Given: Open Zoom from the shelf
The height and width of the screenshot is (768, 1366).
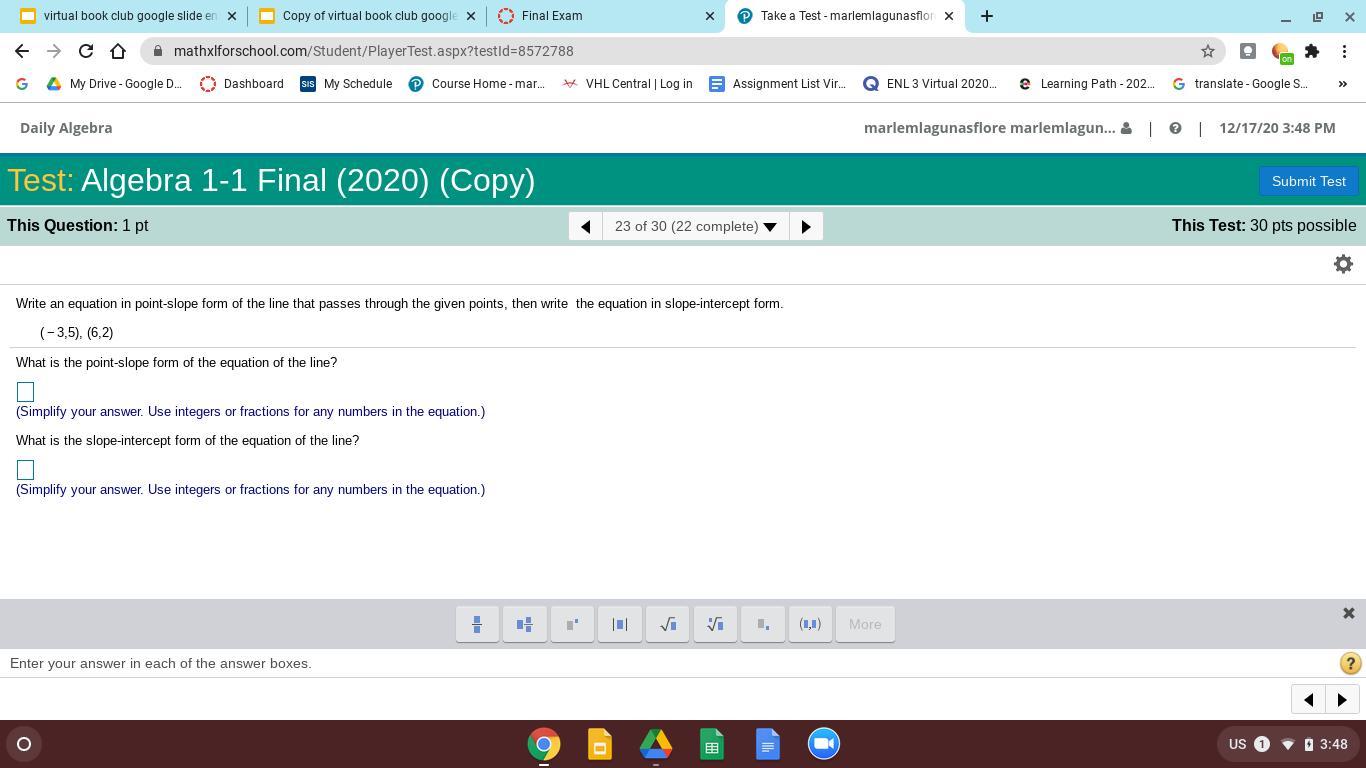Looking at the screenshot, I should click(x=824, y=744).
